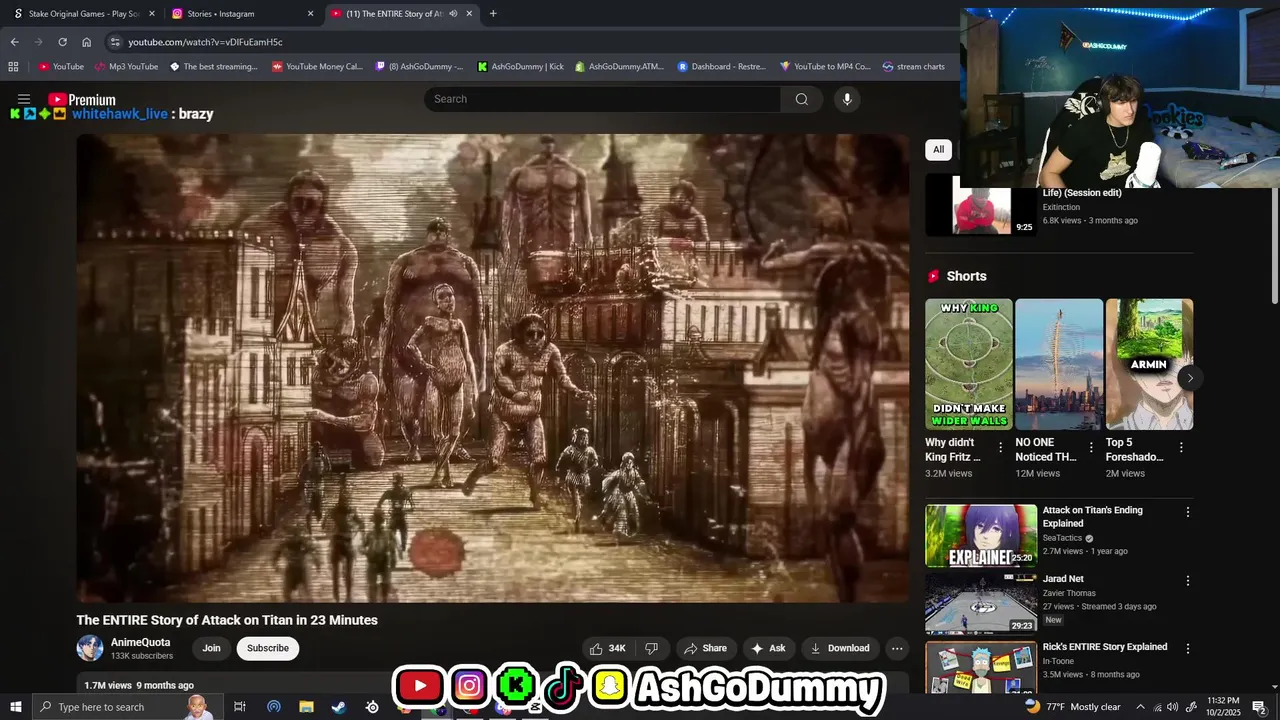Open File Explorer from the taskbar
Image resolution: width=1280 pixels, height=720 pixels.
[x=306, y=707]
